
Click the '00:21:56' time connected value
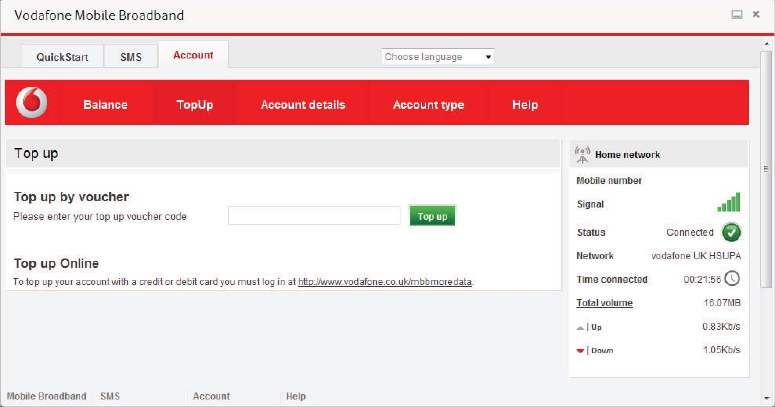point(702,279)
